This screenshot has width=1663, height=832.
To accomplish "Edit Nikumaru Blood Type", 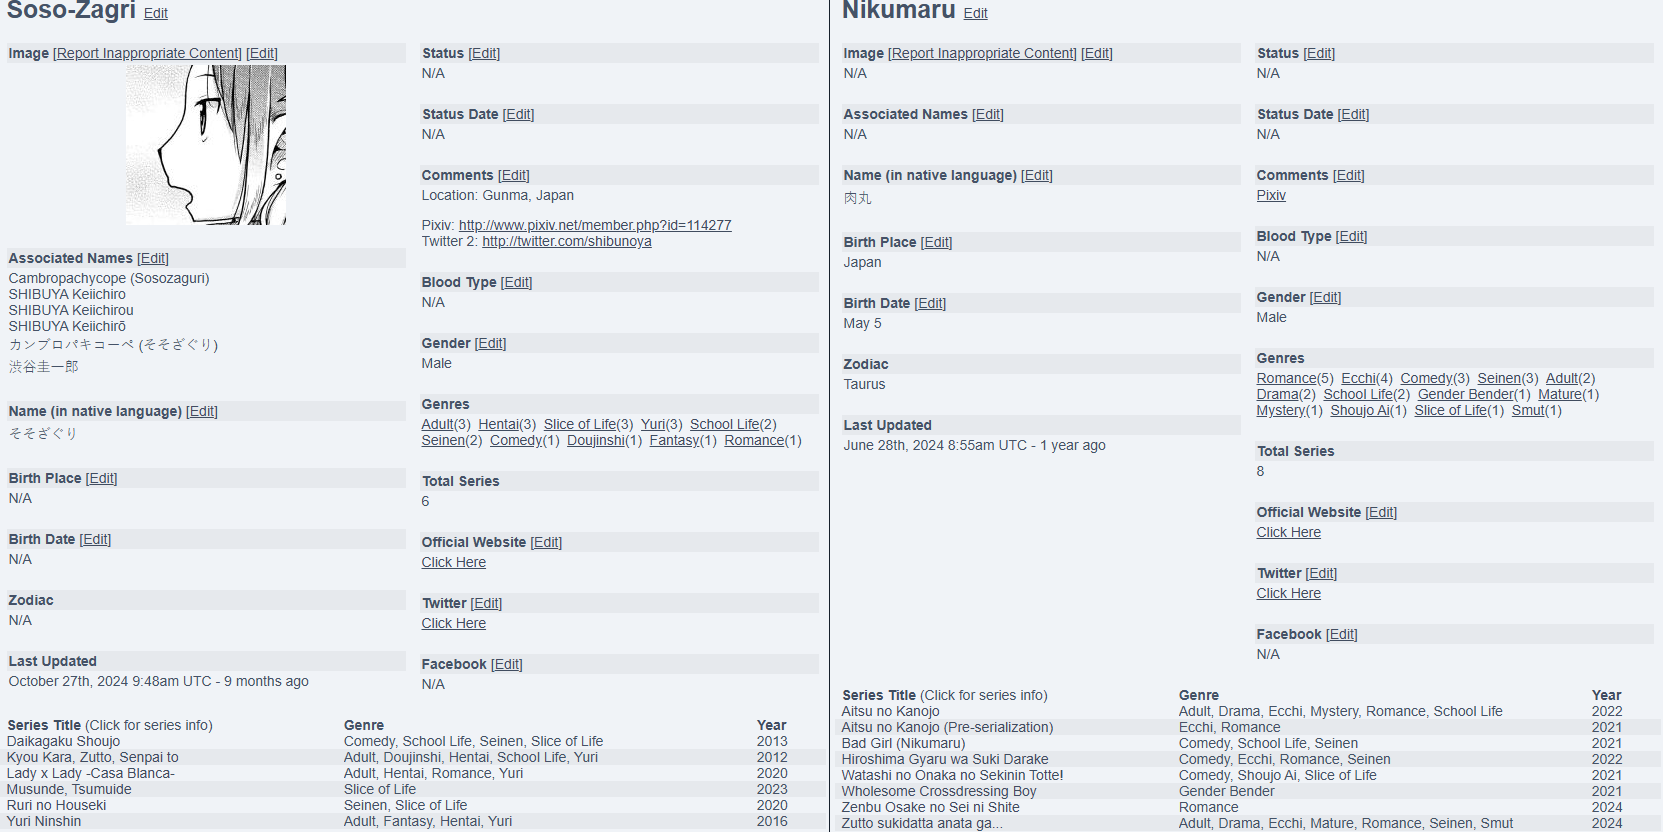I will pos(1352,236).
